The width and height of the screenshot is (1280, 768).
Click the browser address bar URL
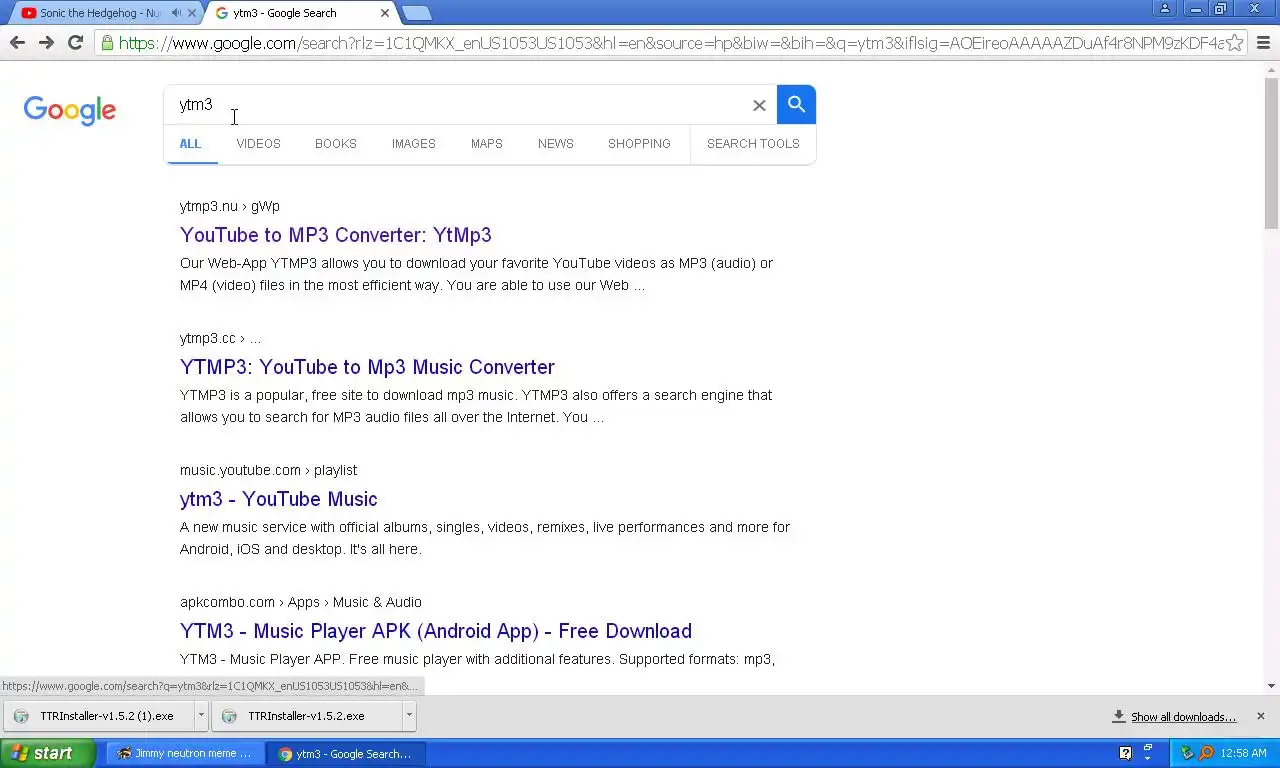[671, 43]
